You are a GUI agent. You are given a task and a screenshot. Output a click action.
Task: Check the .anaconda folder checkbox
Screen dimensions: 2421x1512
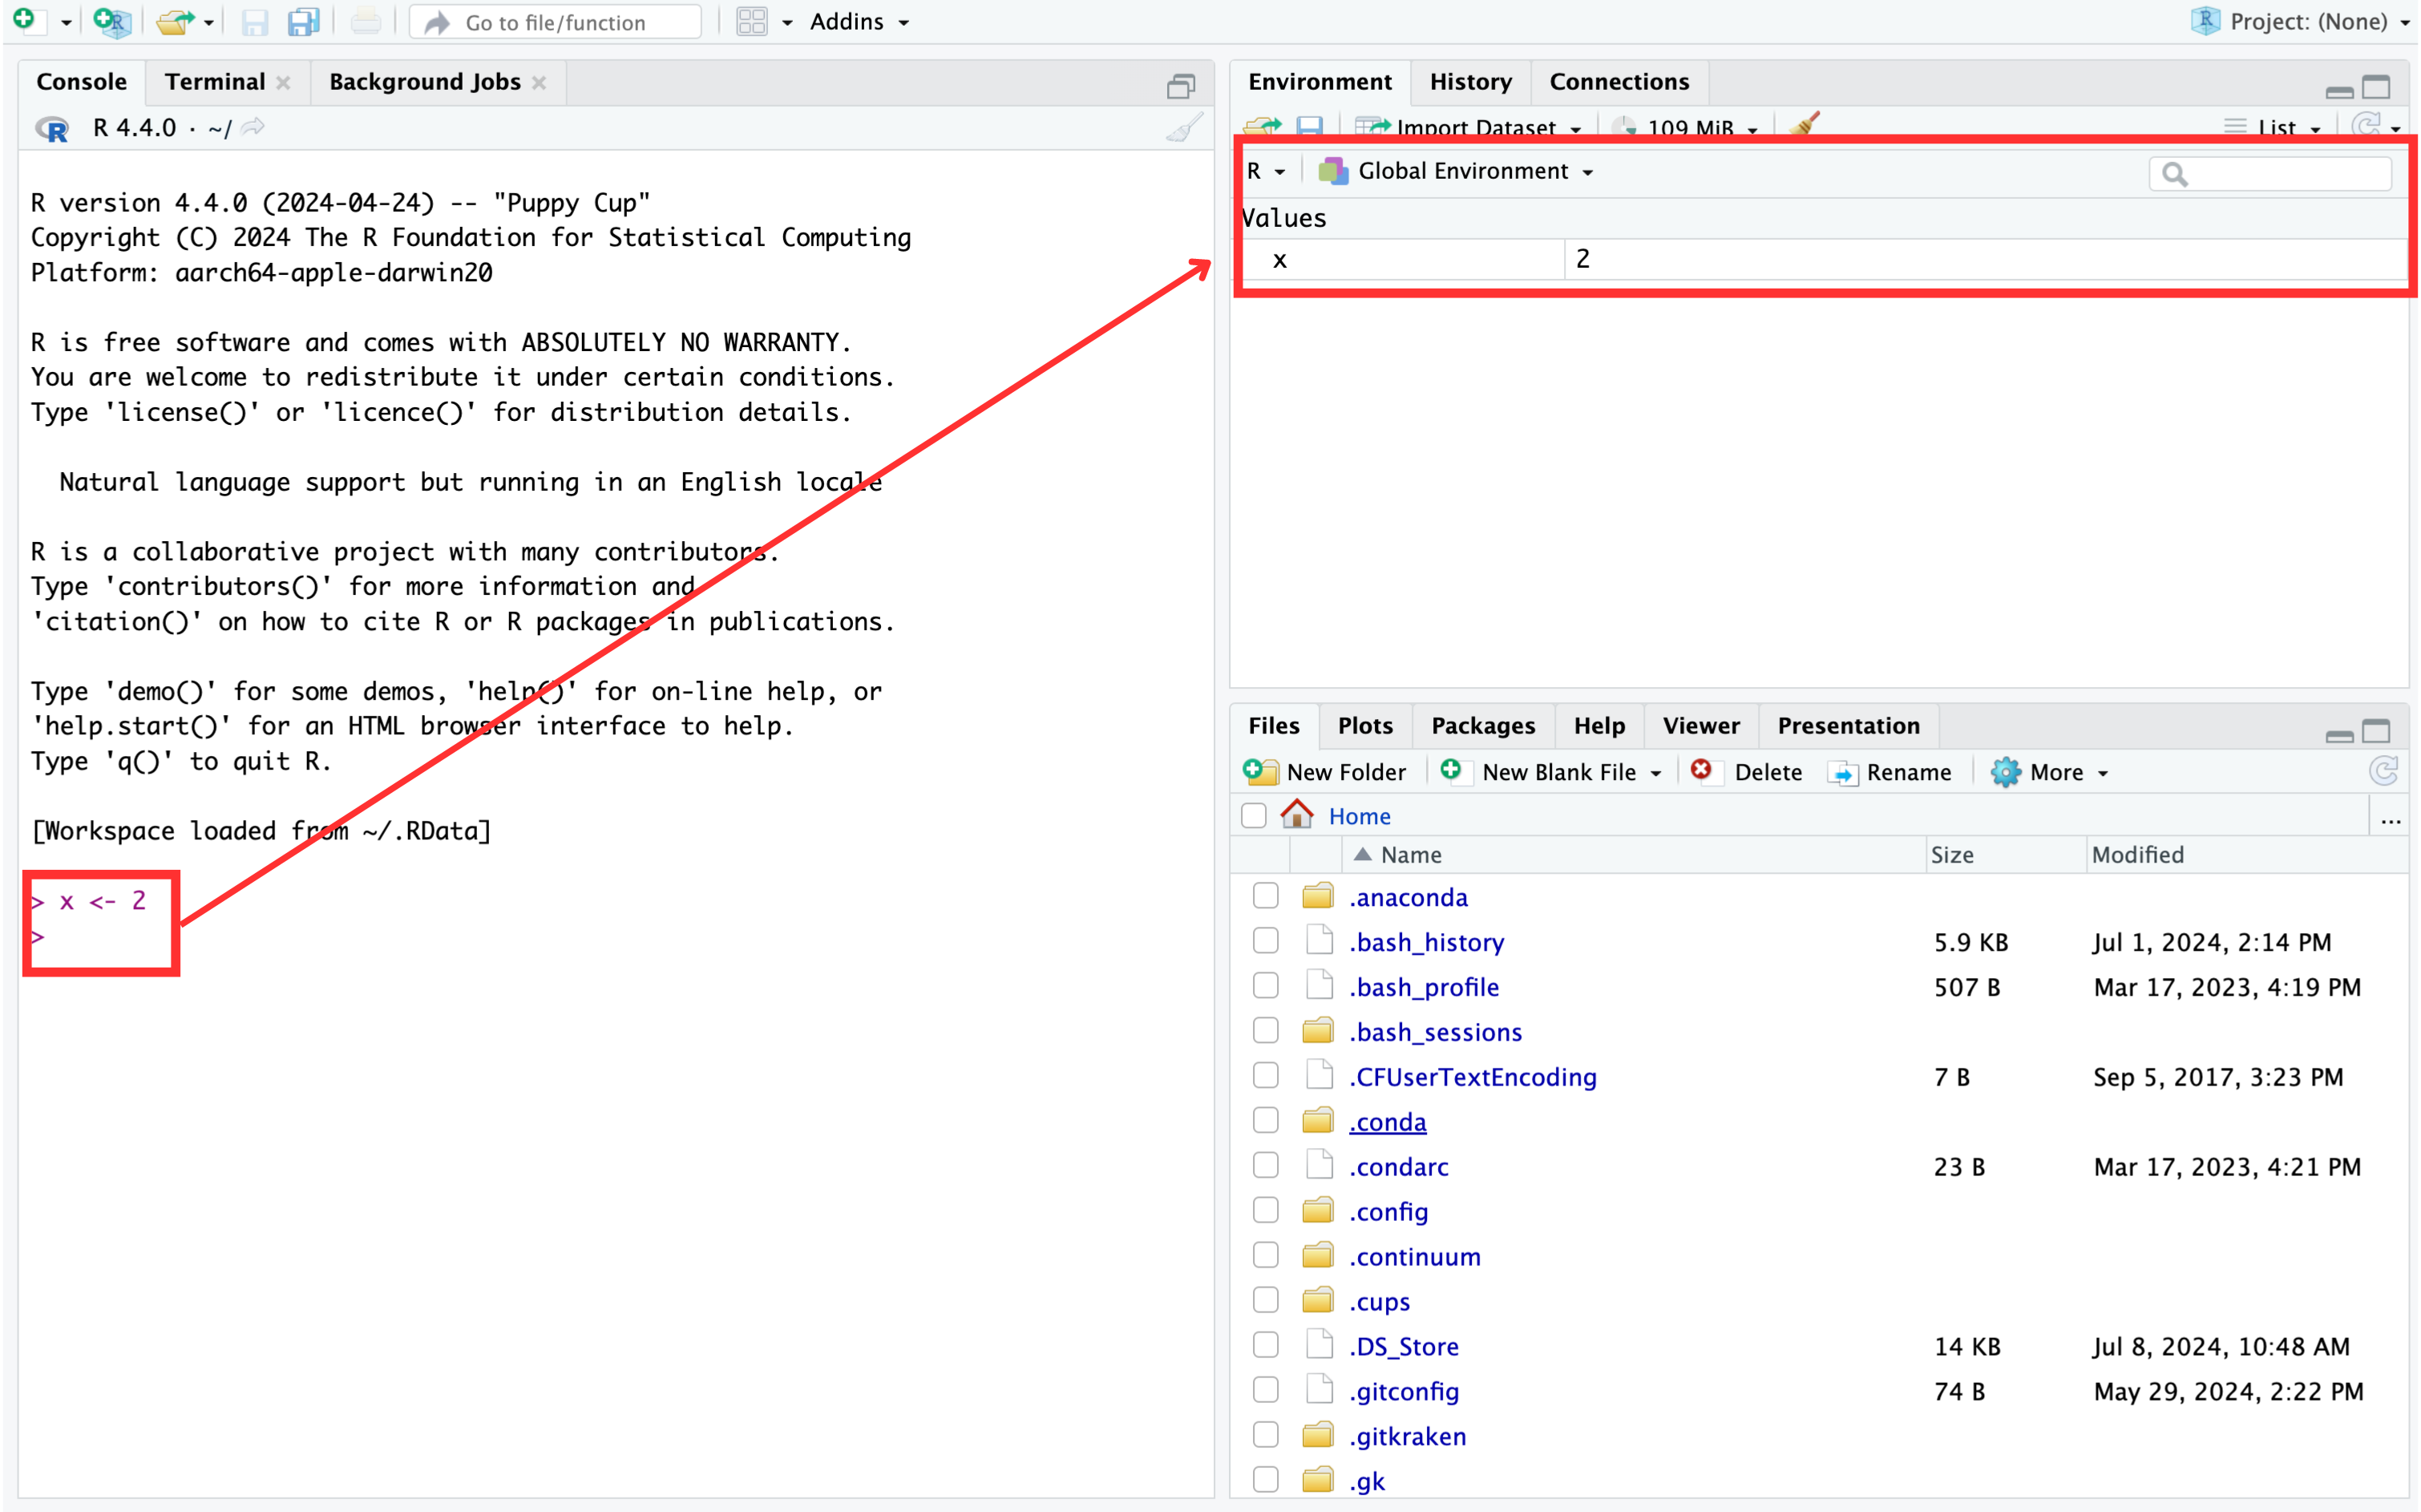tap(1266, 895)
